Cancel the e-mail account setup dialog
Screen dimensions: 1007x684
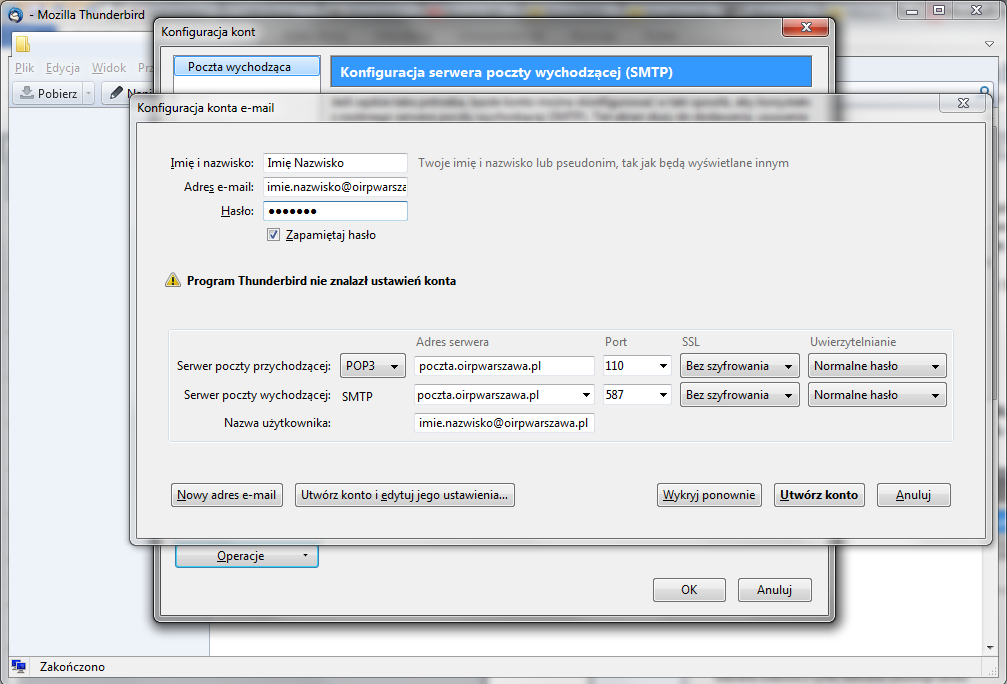point(913,495)
